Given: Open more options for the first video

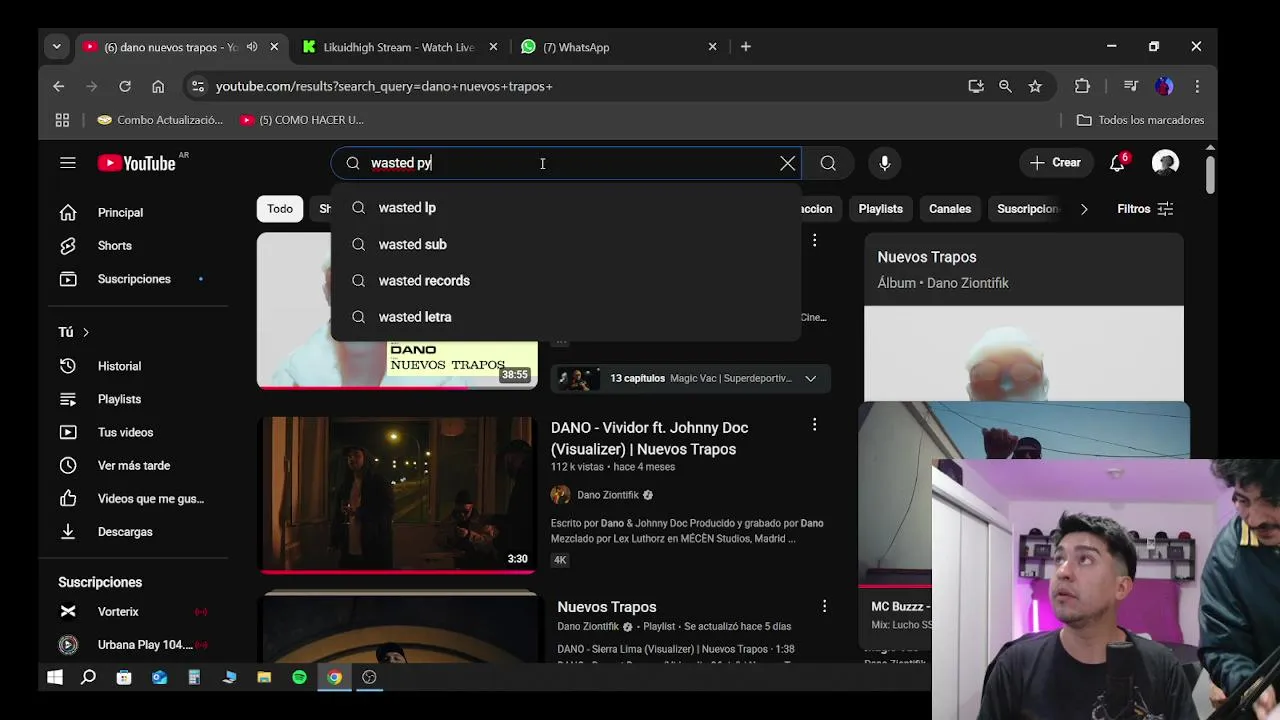Looking at the screenshot, I should 814,240.
